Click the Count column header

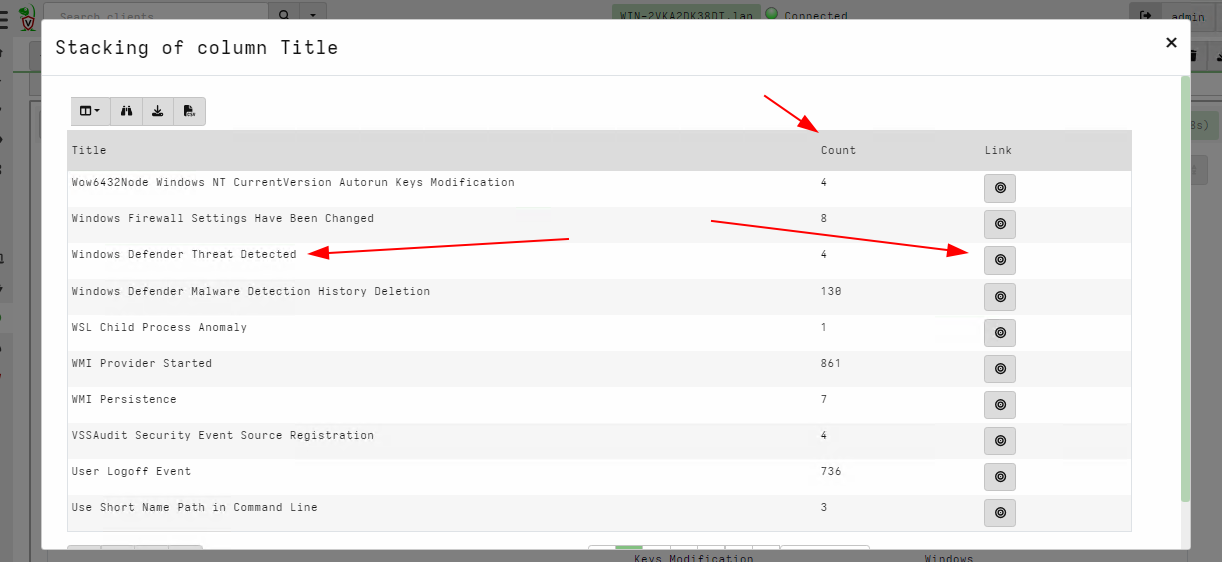pyautogui.click(x=838, y=150)
